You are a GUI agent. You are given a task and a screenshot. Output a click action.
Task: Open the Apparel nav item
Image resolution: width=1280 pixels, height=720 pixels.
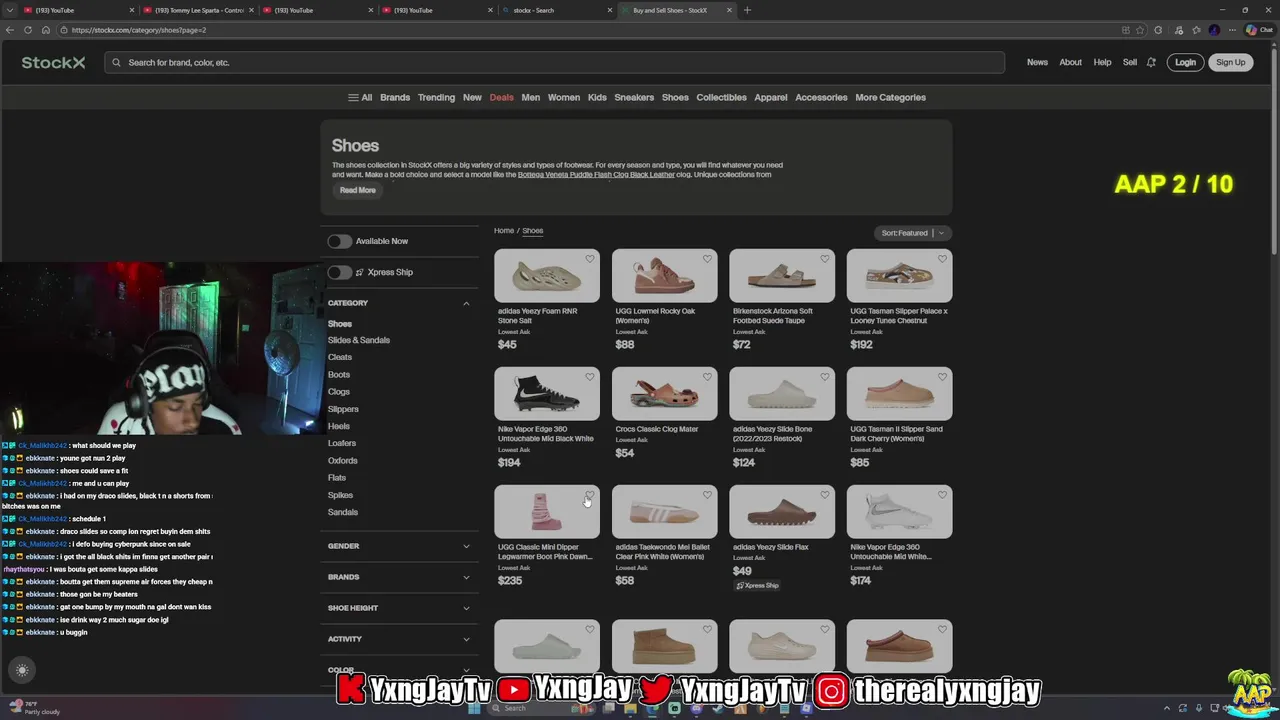[x=770, y=97]
